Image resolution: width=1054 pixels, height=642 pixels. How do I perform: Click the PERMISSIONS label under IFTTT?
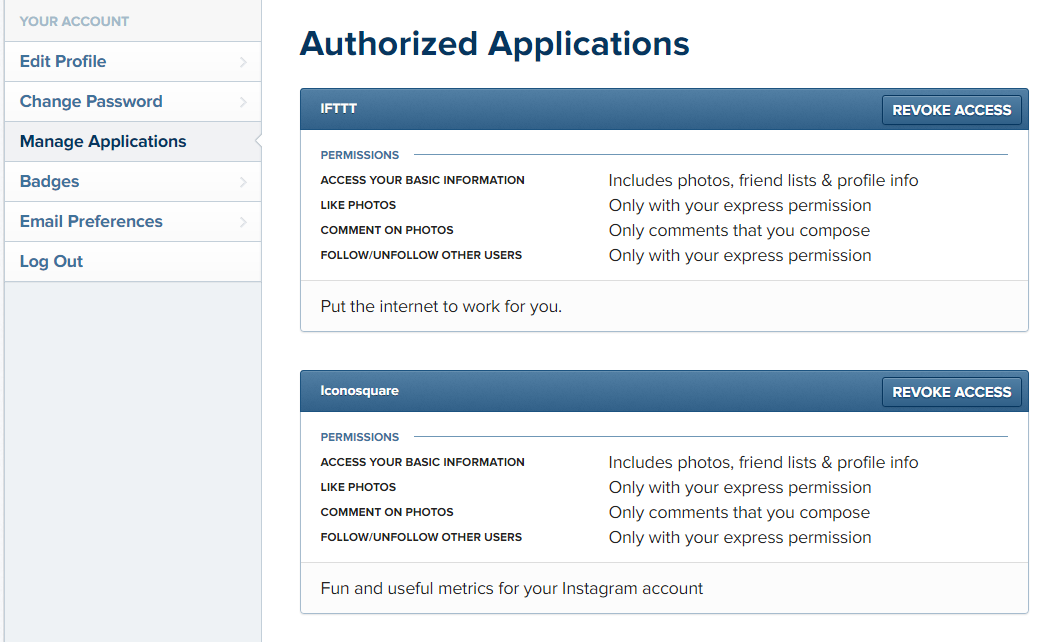click(x=360, y=155)
